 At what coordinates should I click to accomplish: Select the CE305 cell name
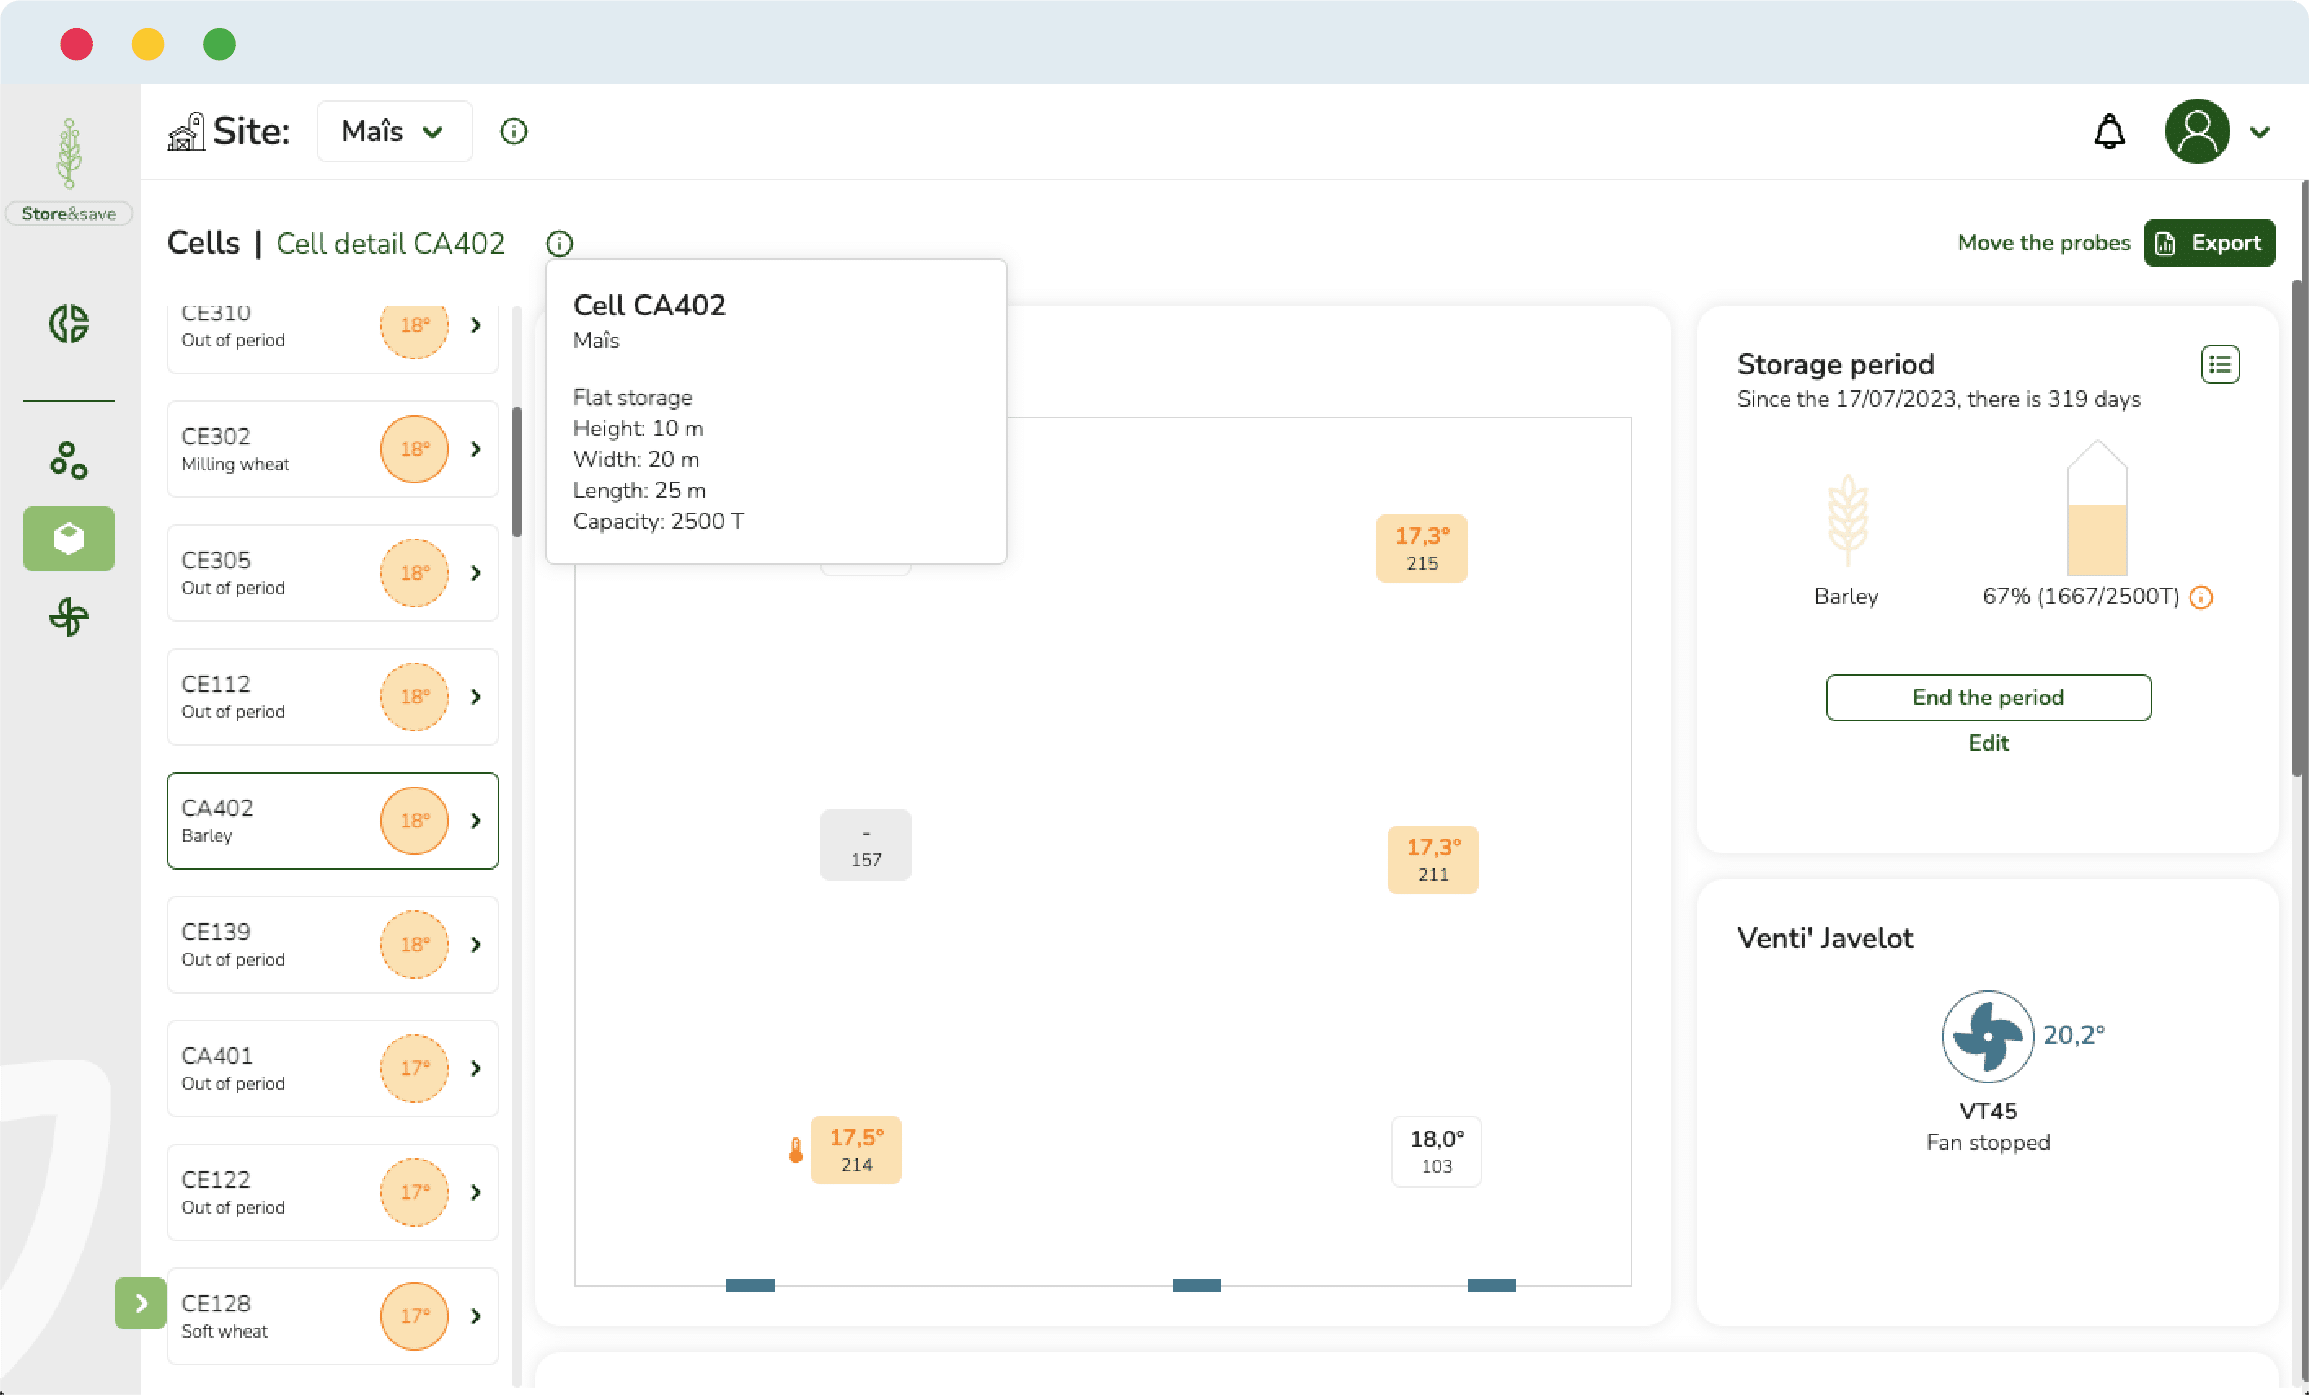(216, 560)
